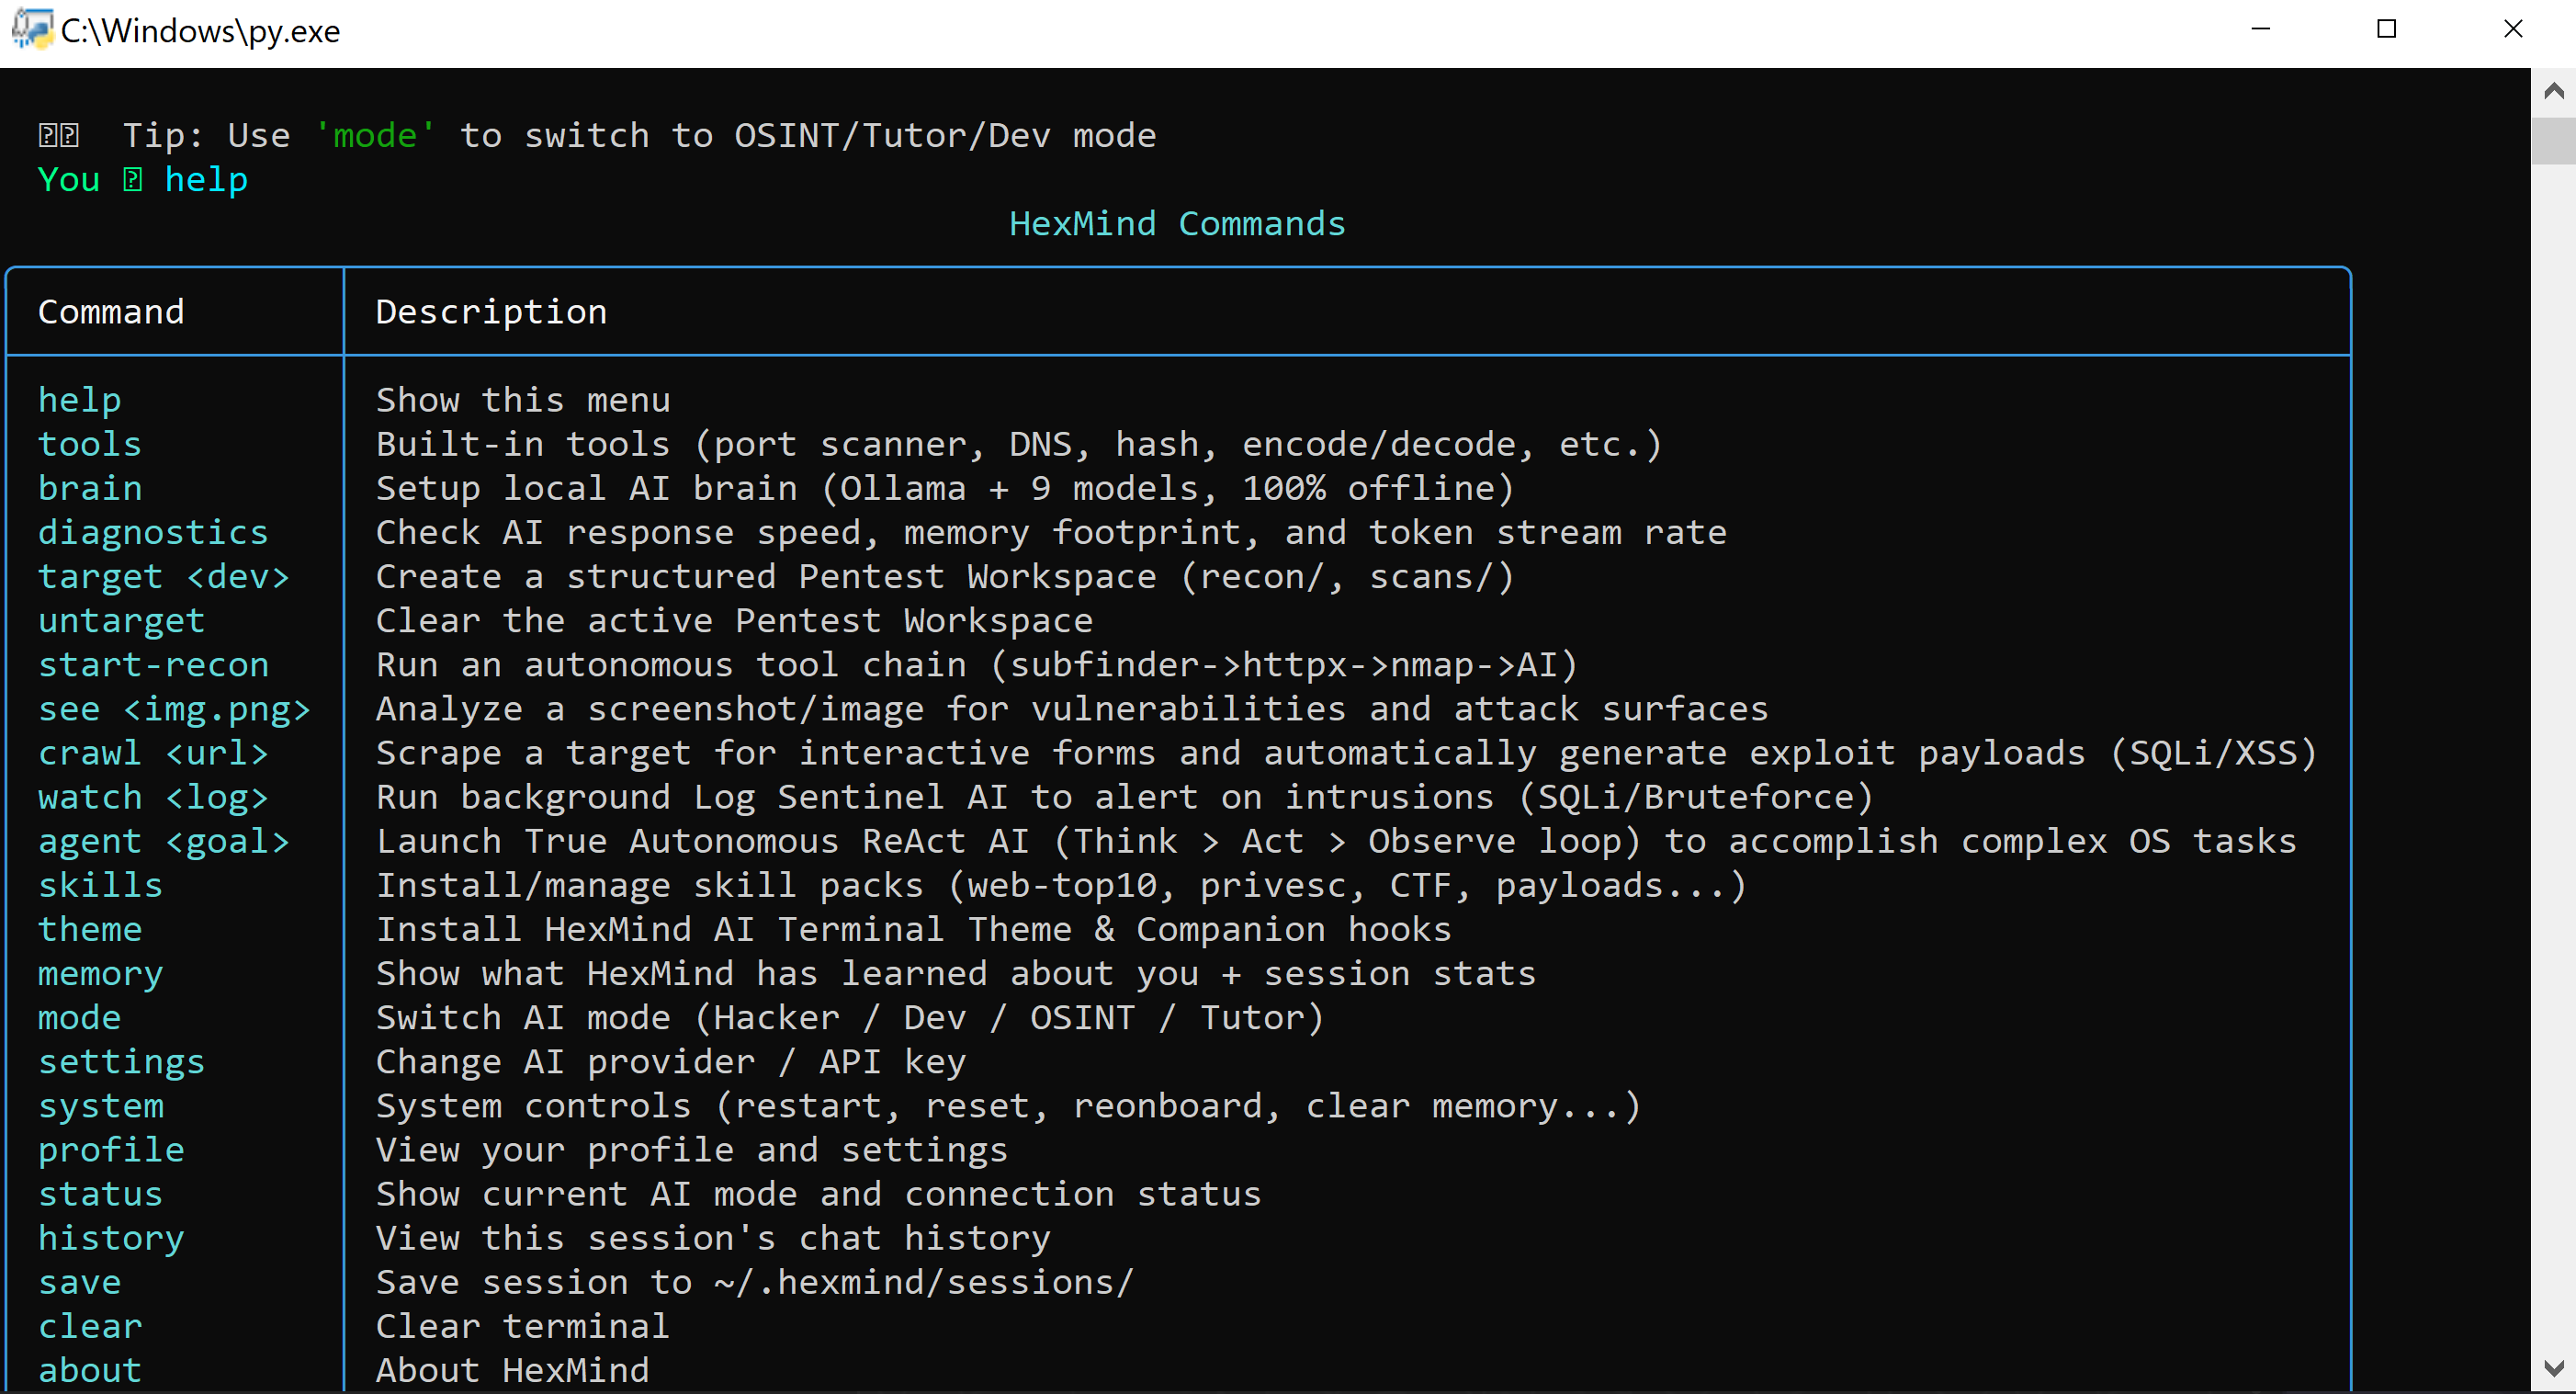Click the py.exe icon in title bar

click(30, 29)
